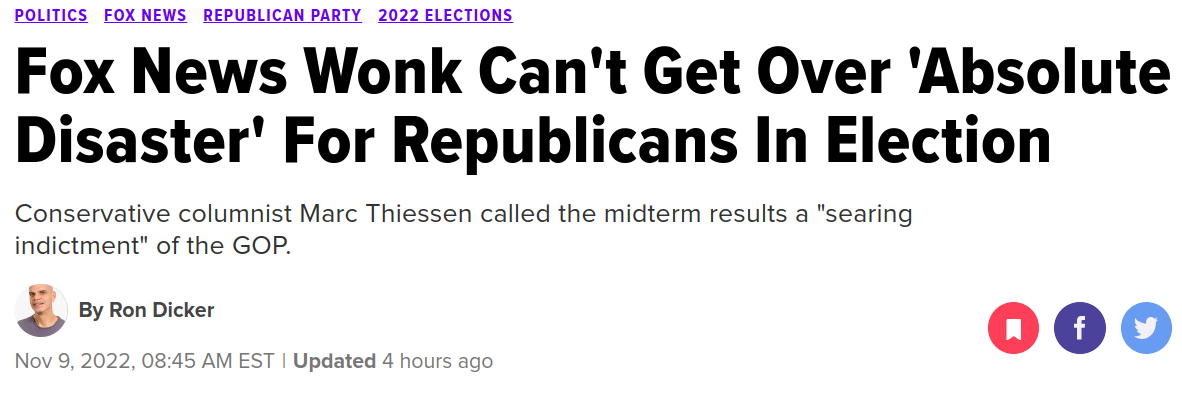Open the POLITICS topic tag
The width and height of the screenshot is (1182, 393).
point(51,15)
